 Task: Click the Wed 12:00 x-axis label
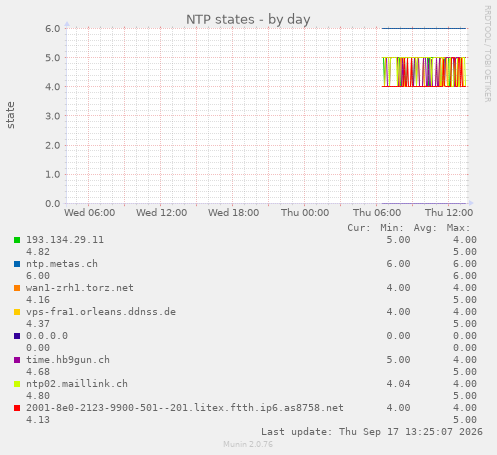tap(162, 213)
